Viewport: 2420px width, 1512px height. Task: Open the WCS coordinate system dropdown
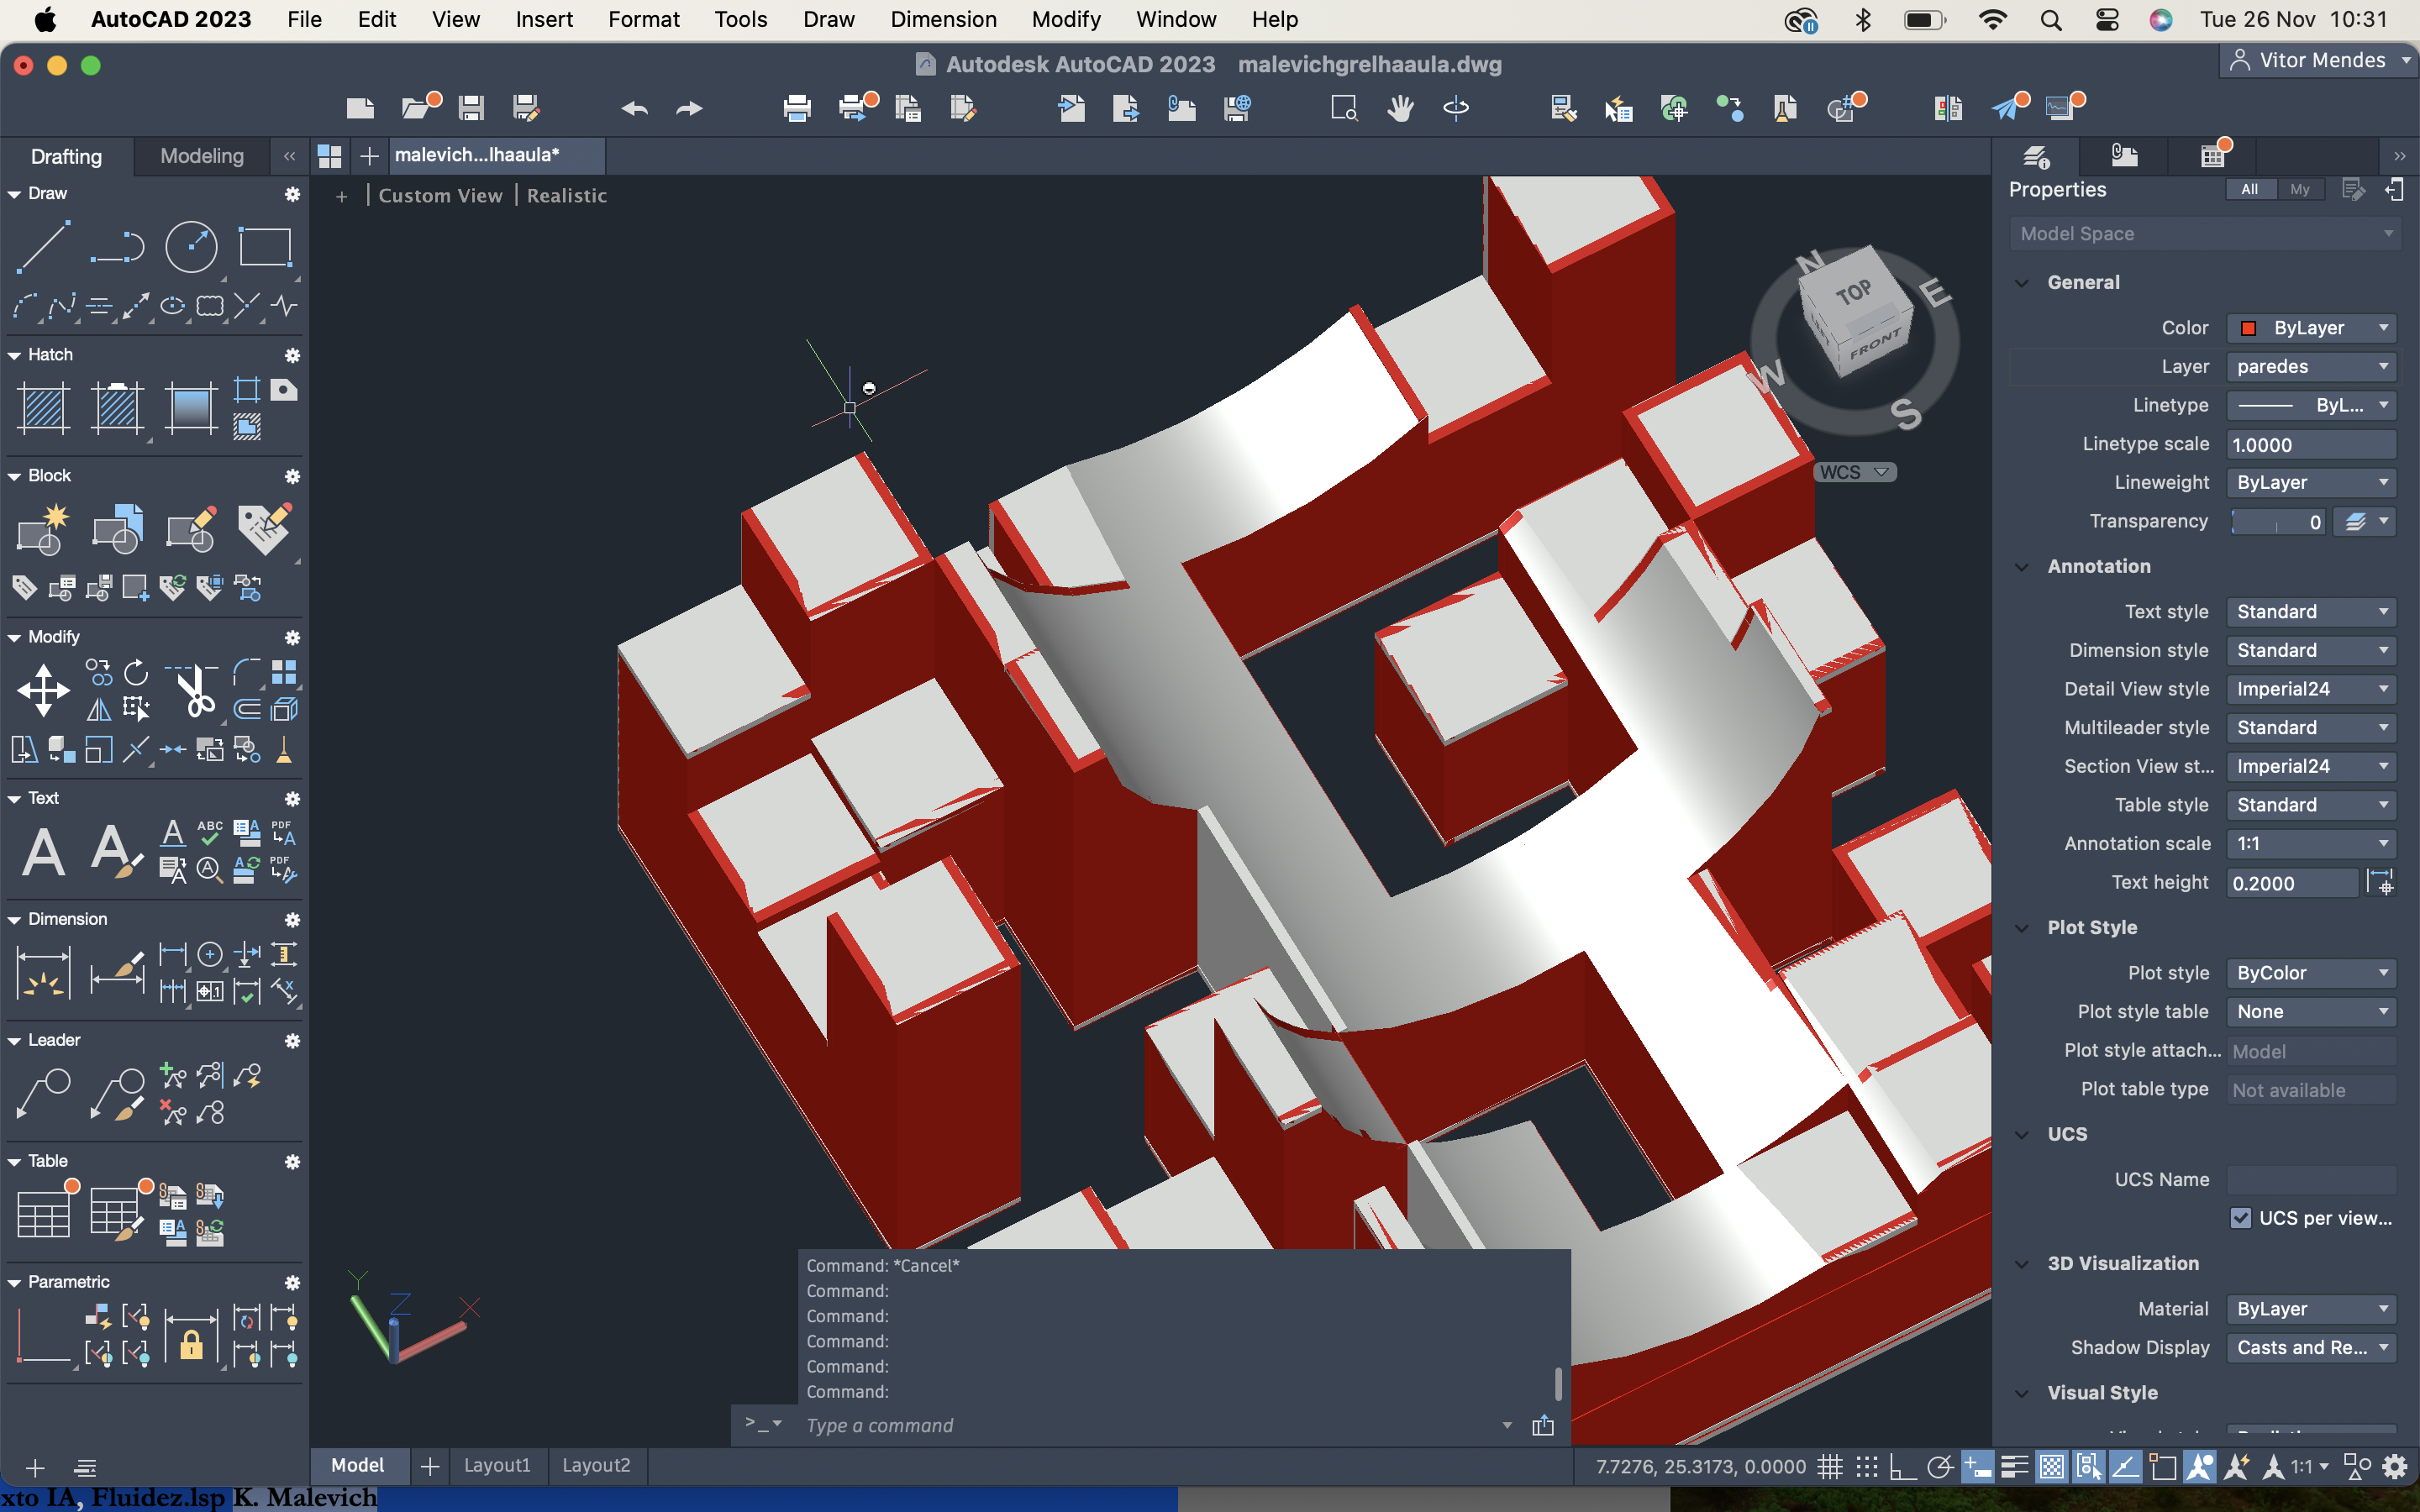(1855, 472)
